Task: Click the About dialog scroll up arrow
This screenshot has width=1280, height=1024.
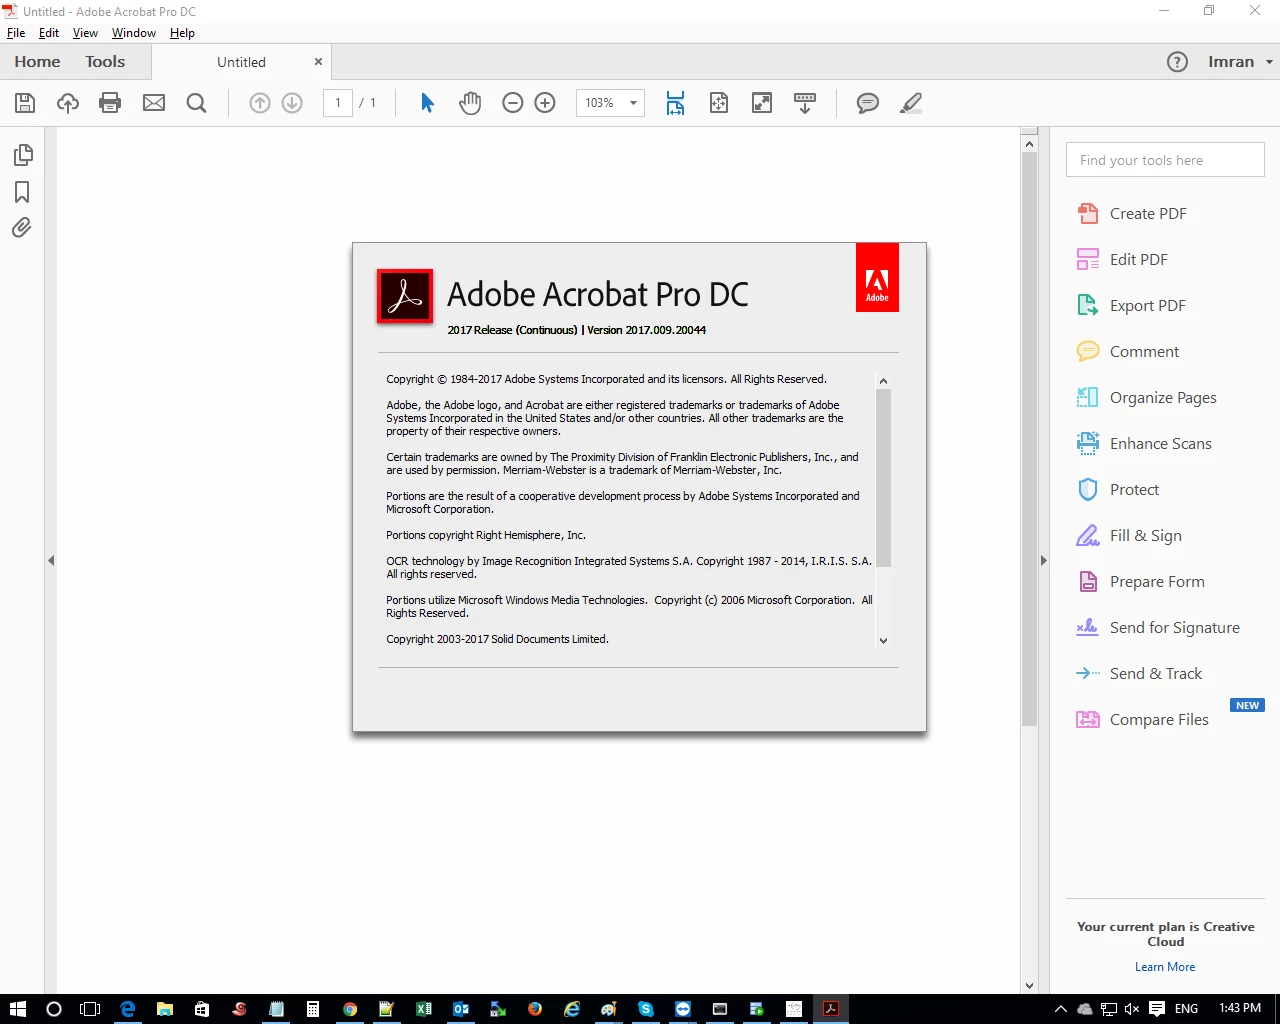Action: pos(883,381)
